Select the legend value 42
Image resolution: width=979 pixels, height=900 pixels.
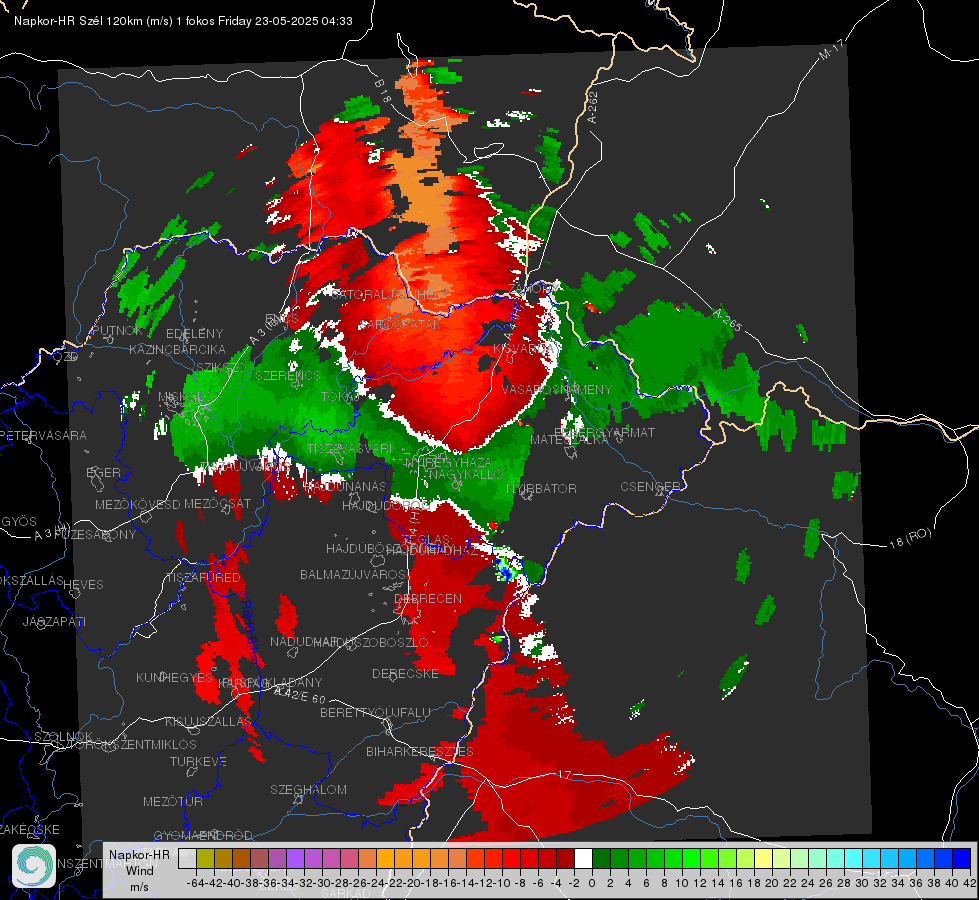click(x=969, y=883)
